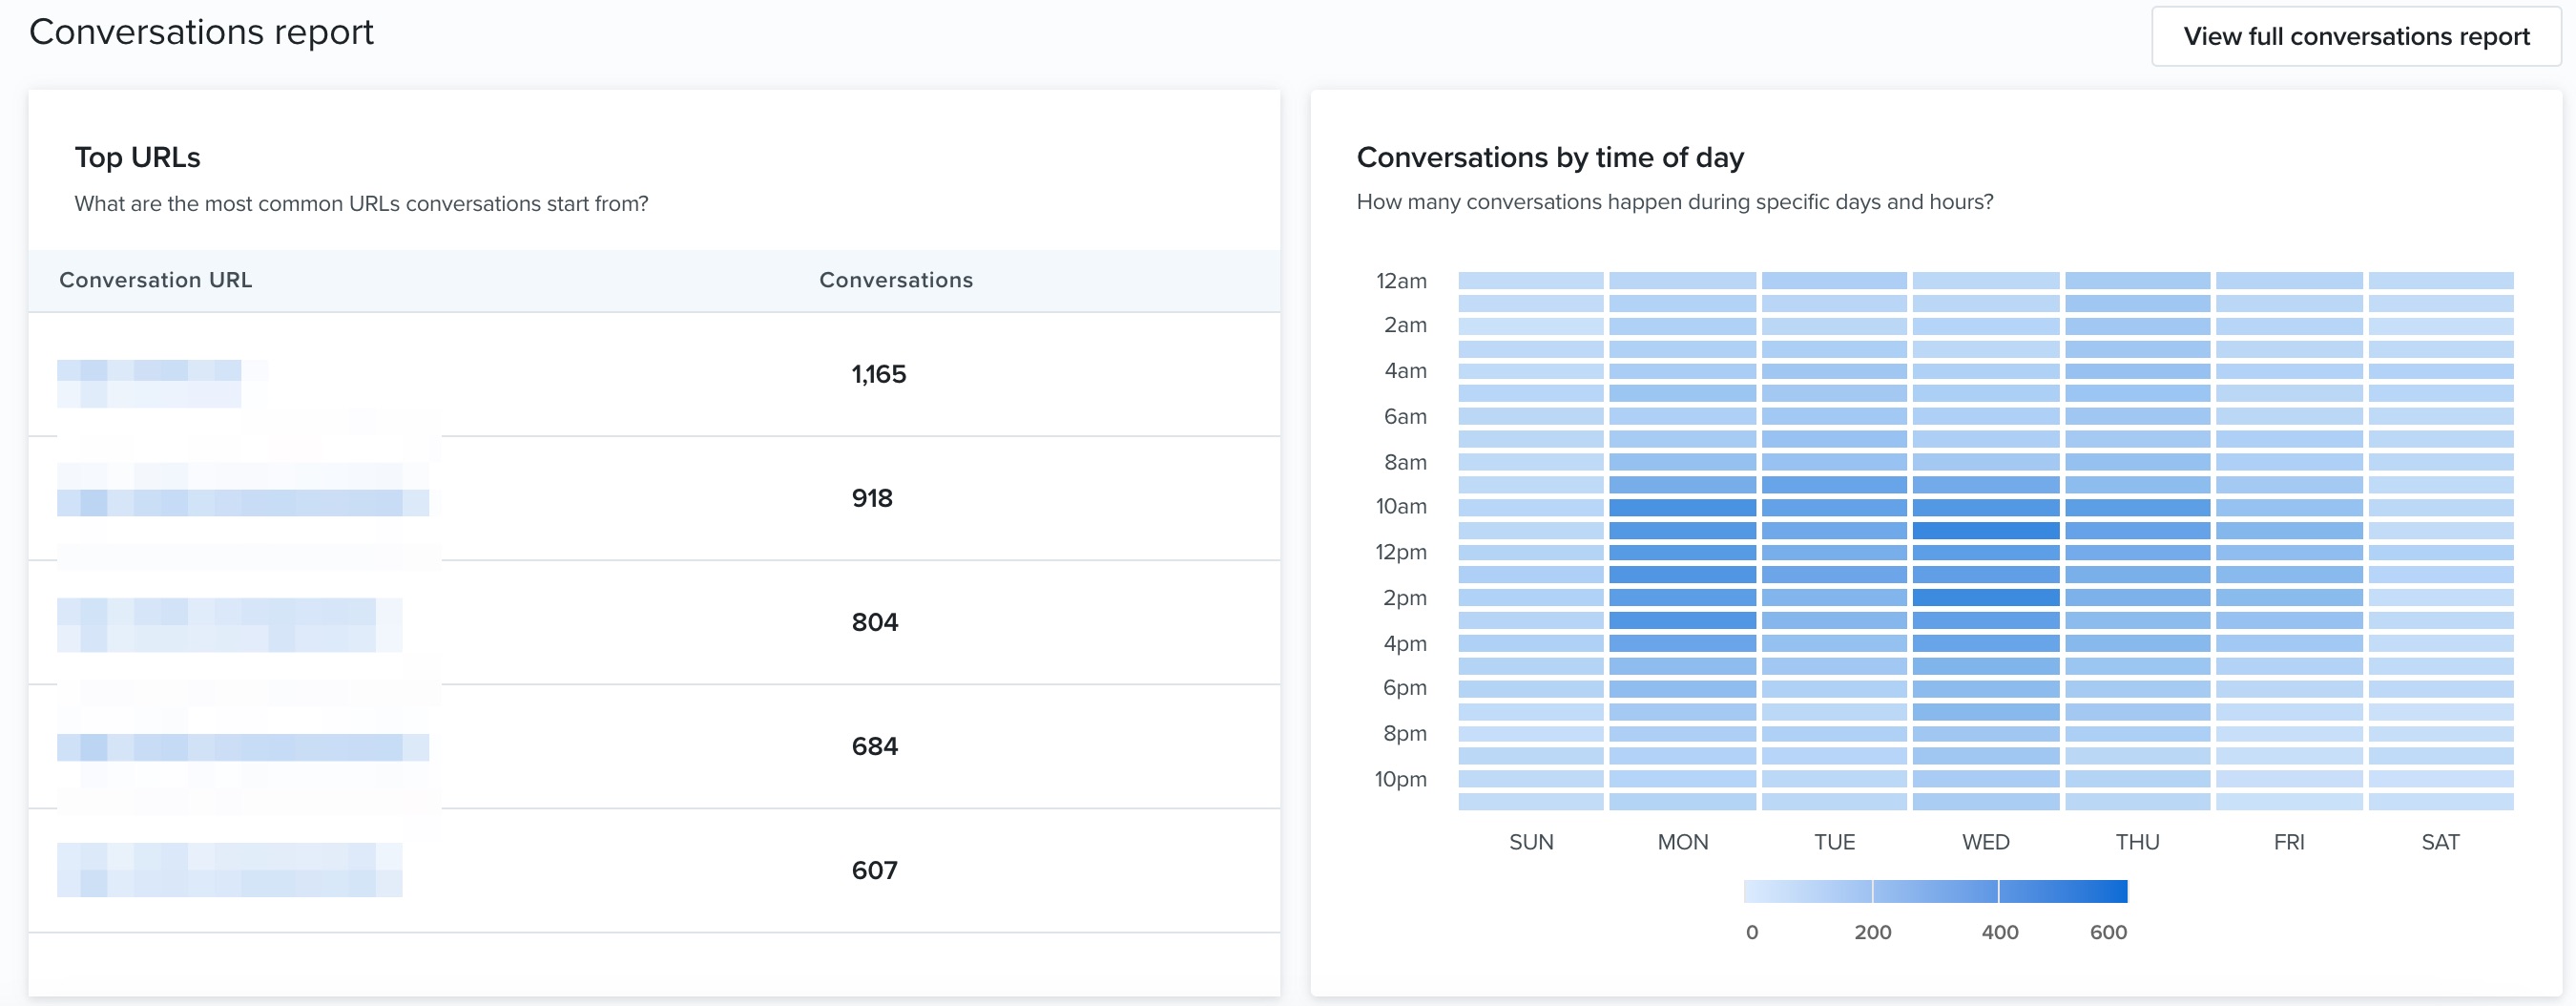2576x1006 pixels.
Task: Click the 12pm hour label
Action: [1401, 552]
